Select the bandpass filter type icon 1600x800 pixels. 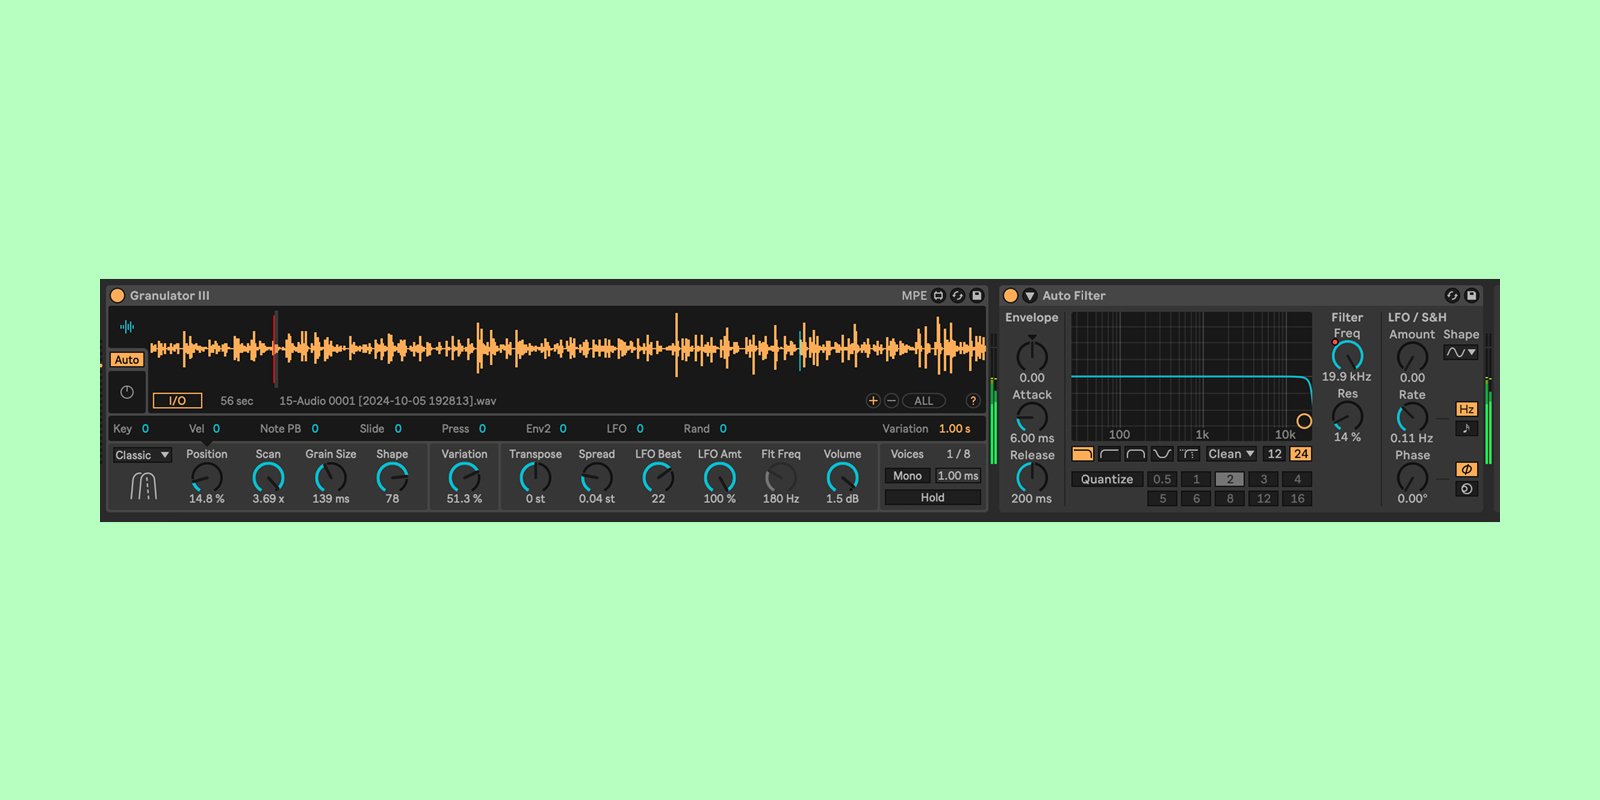pyautogui.click(x=1135, y=454)
